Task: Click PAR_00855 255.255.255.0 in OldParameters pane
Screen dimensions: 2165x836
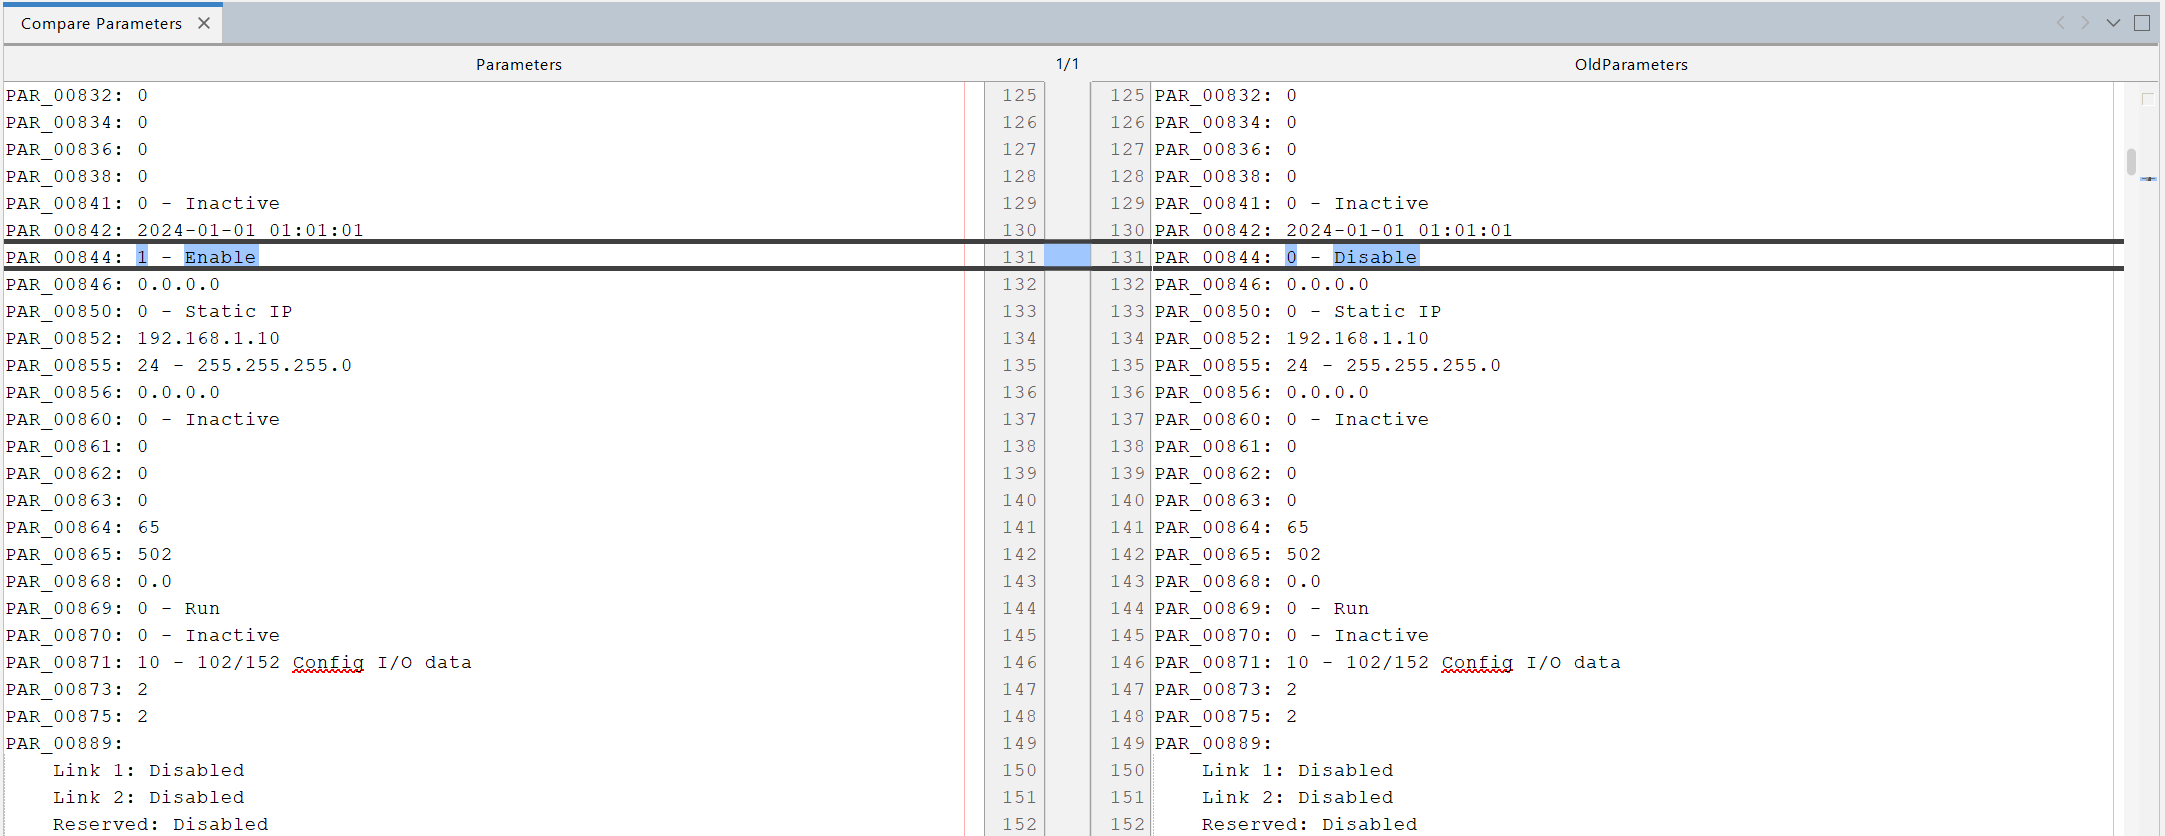Action: (x=1328, y=365)
